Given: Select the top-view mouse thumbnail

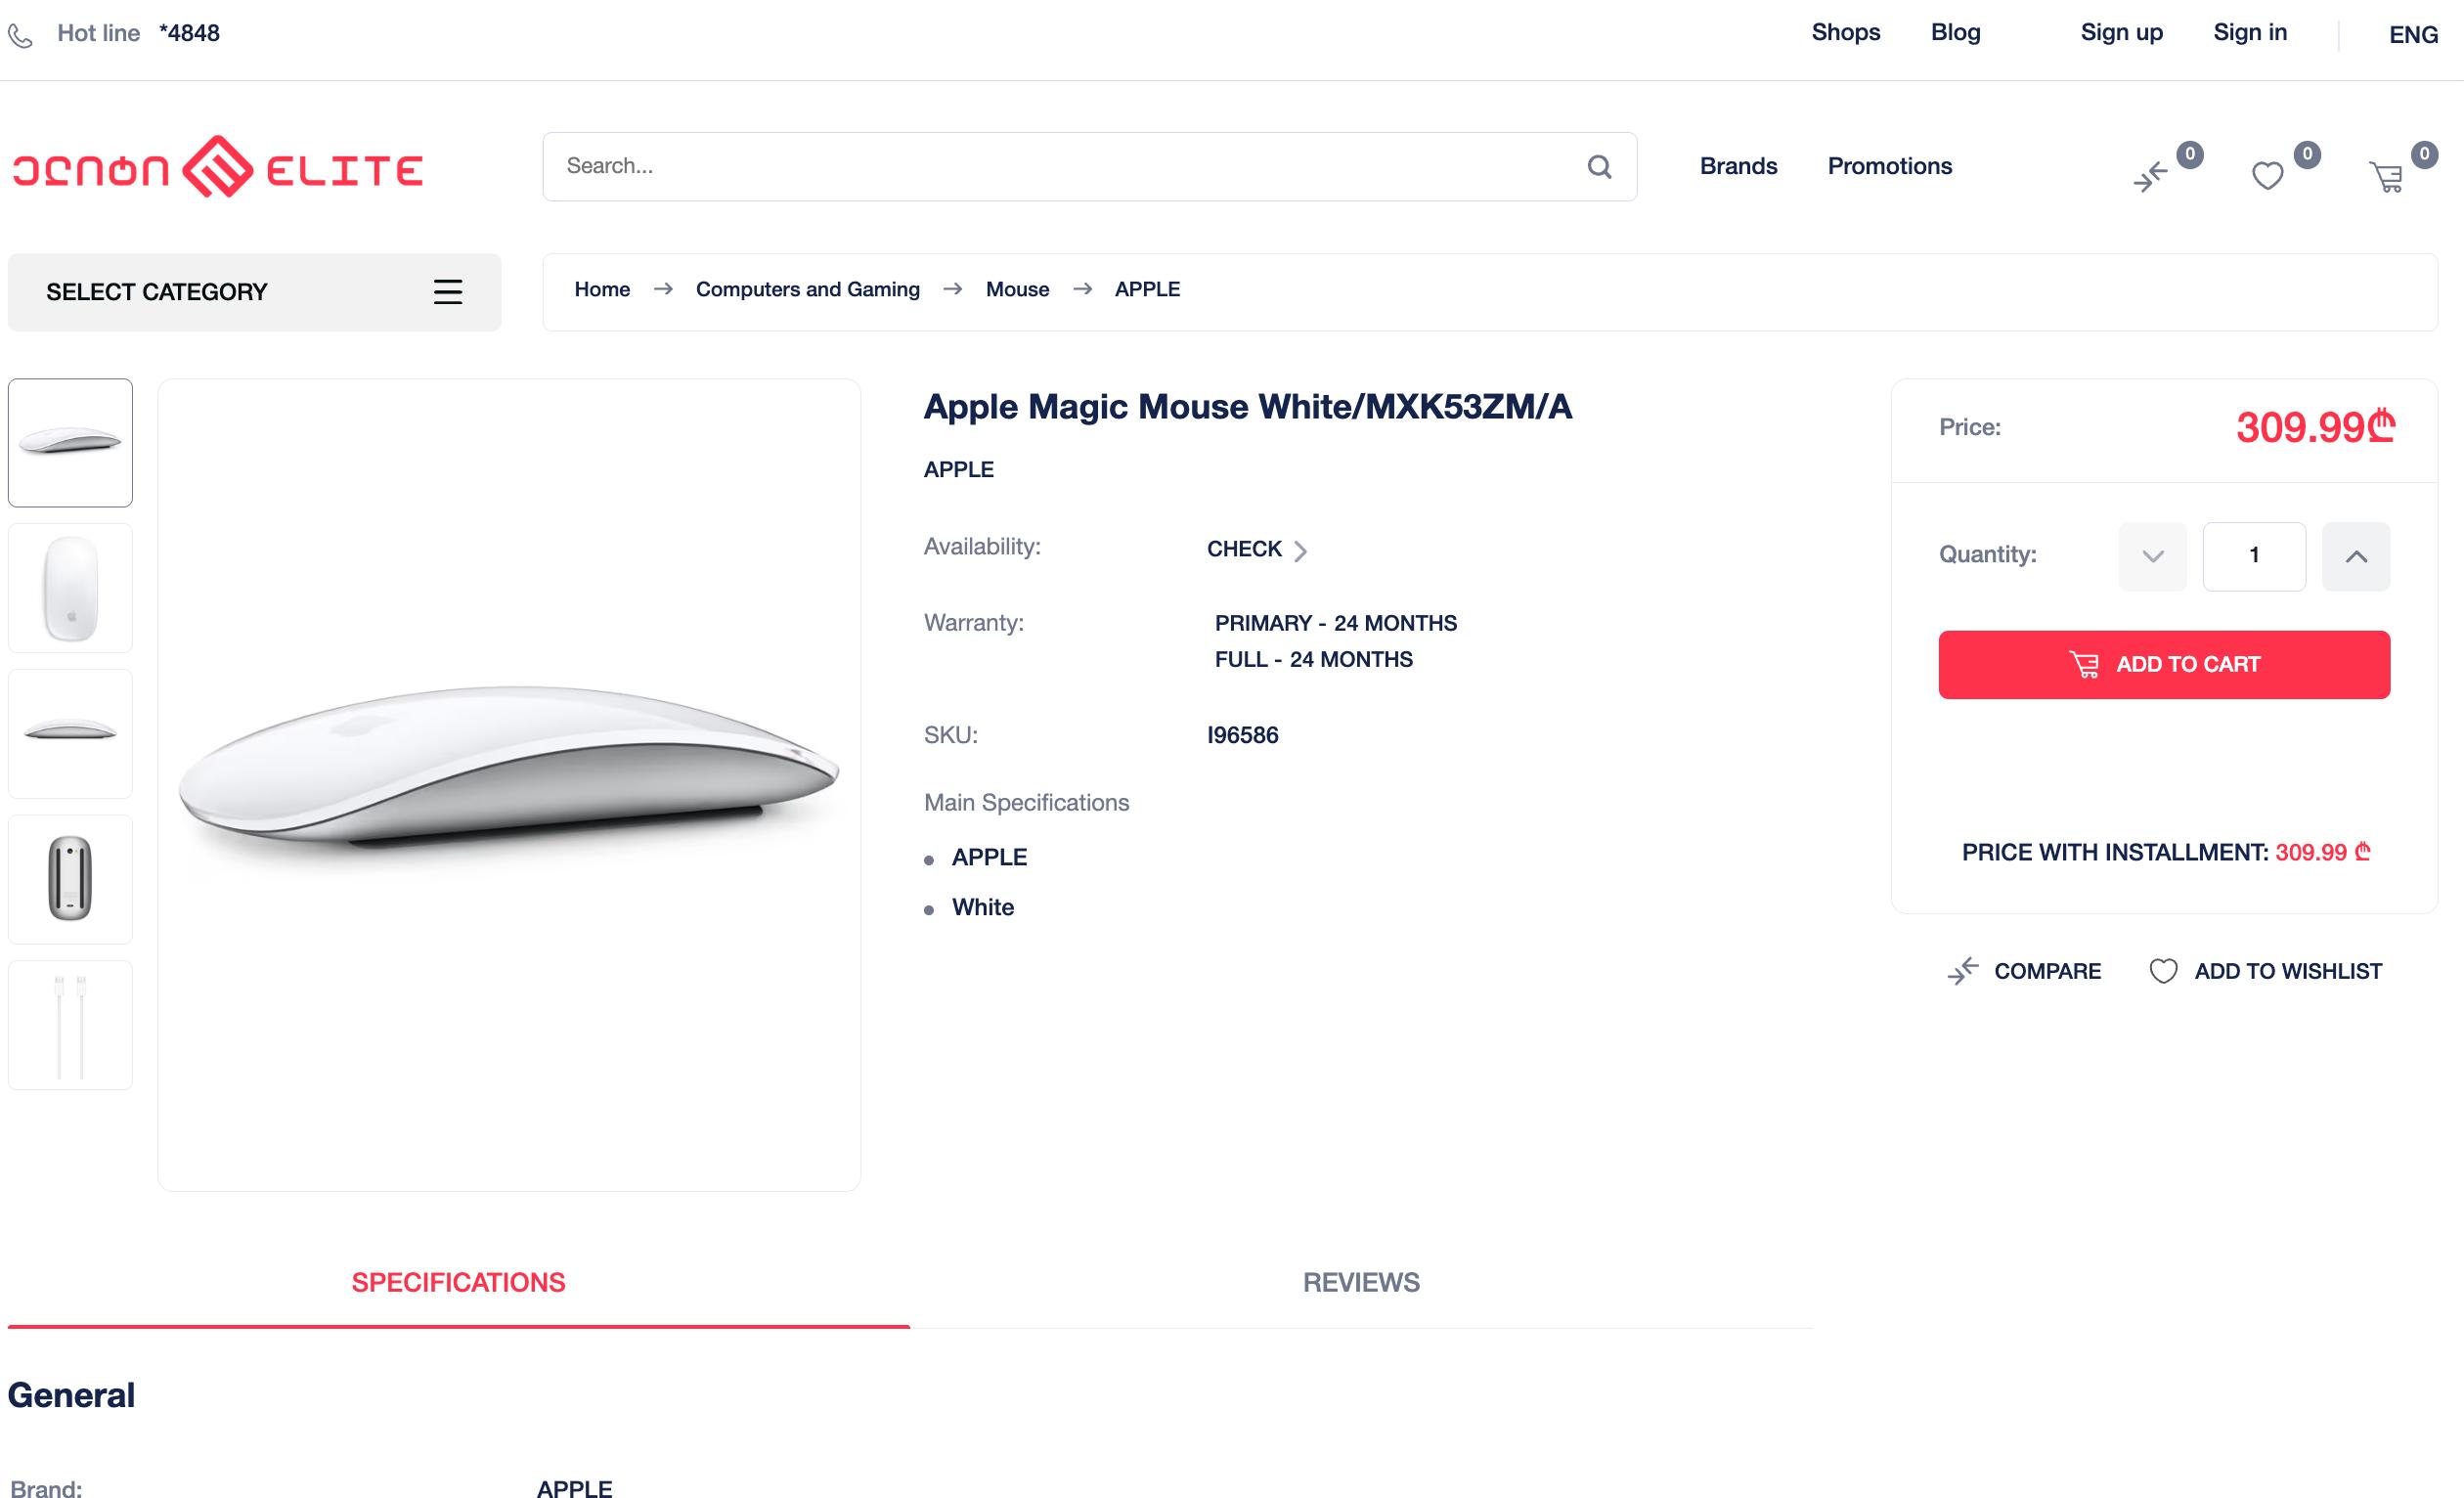Looking at the screenshot, I should 70,588.
